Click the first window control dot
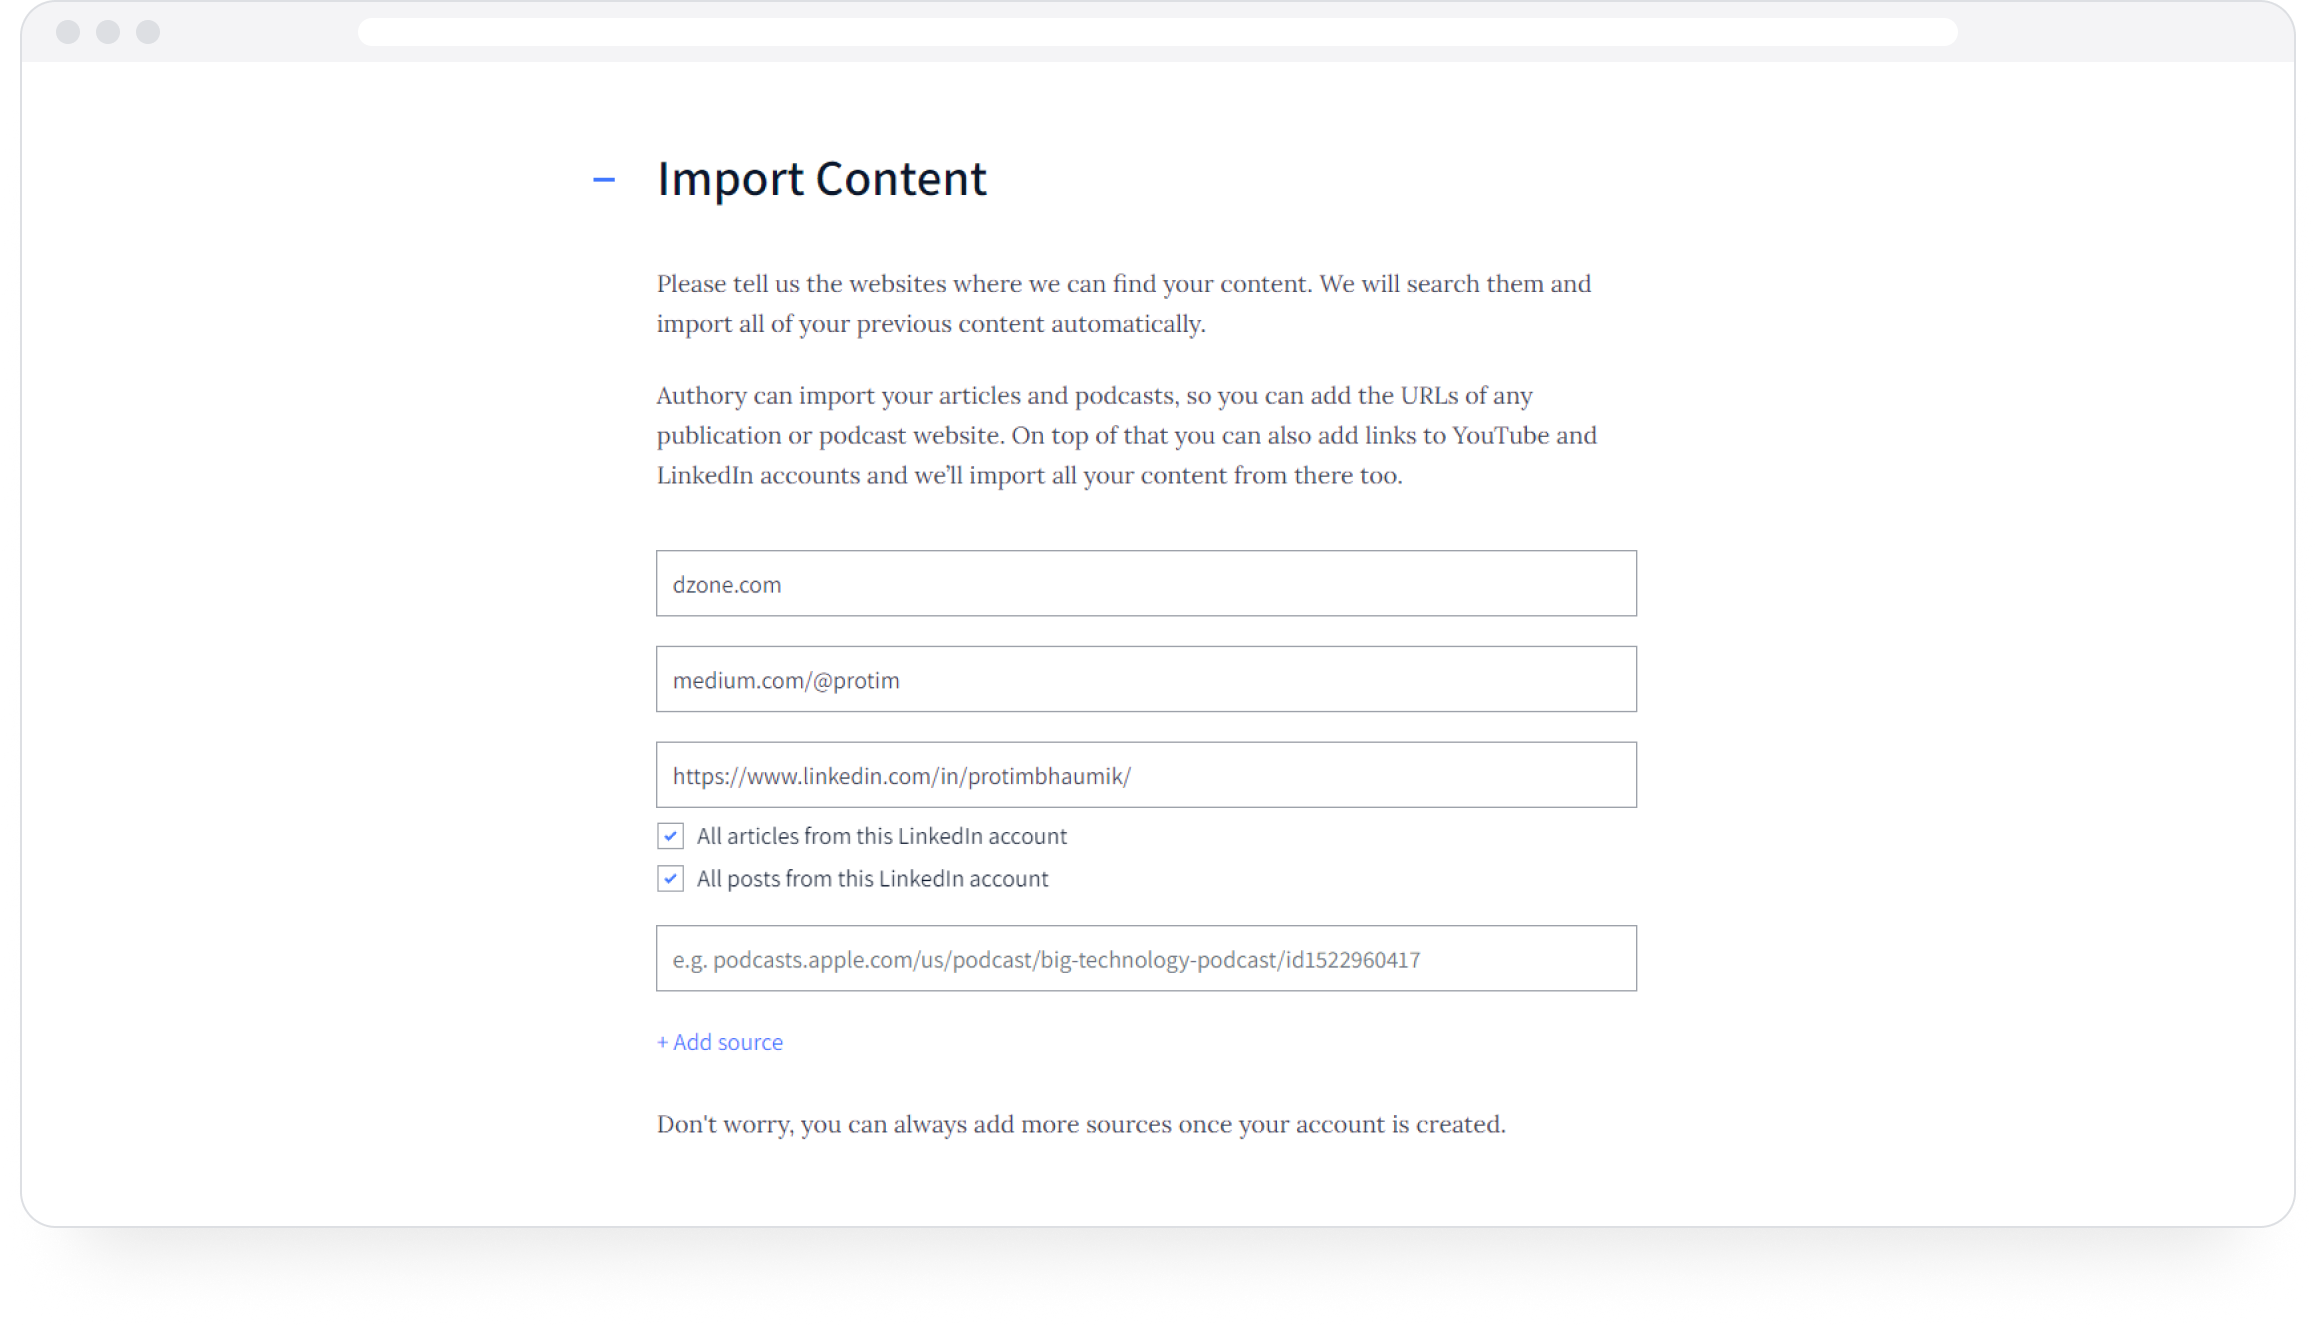2316x1328 pixels. pos(68,32)
